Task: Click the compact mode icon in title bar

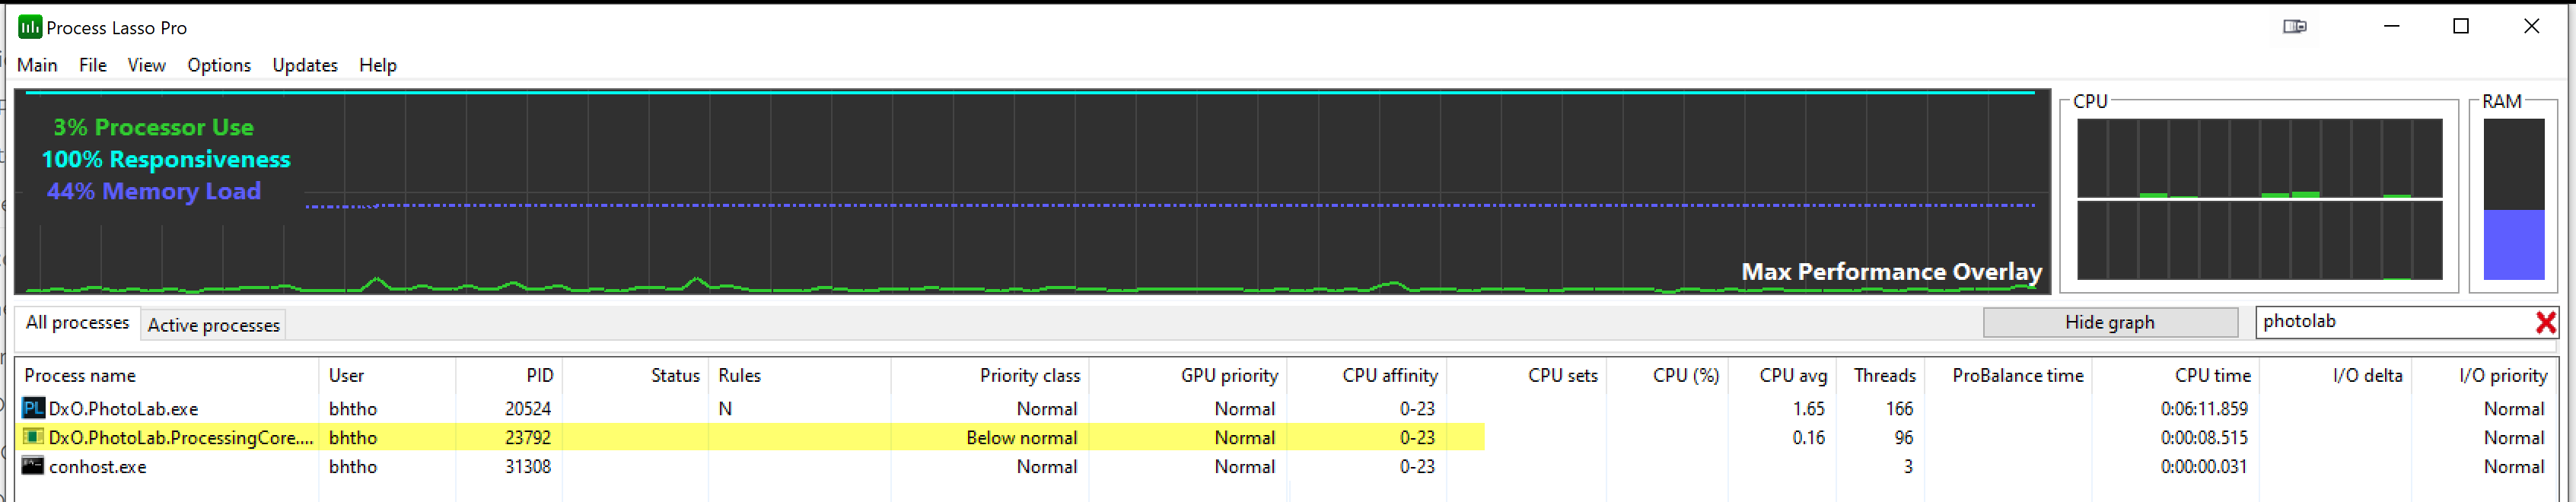Action: (2294, 27)
